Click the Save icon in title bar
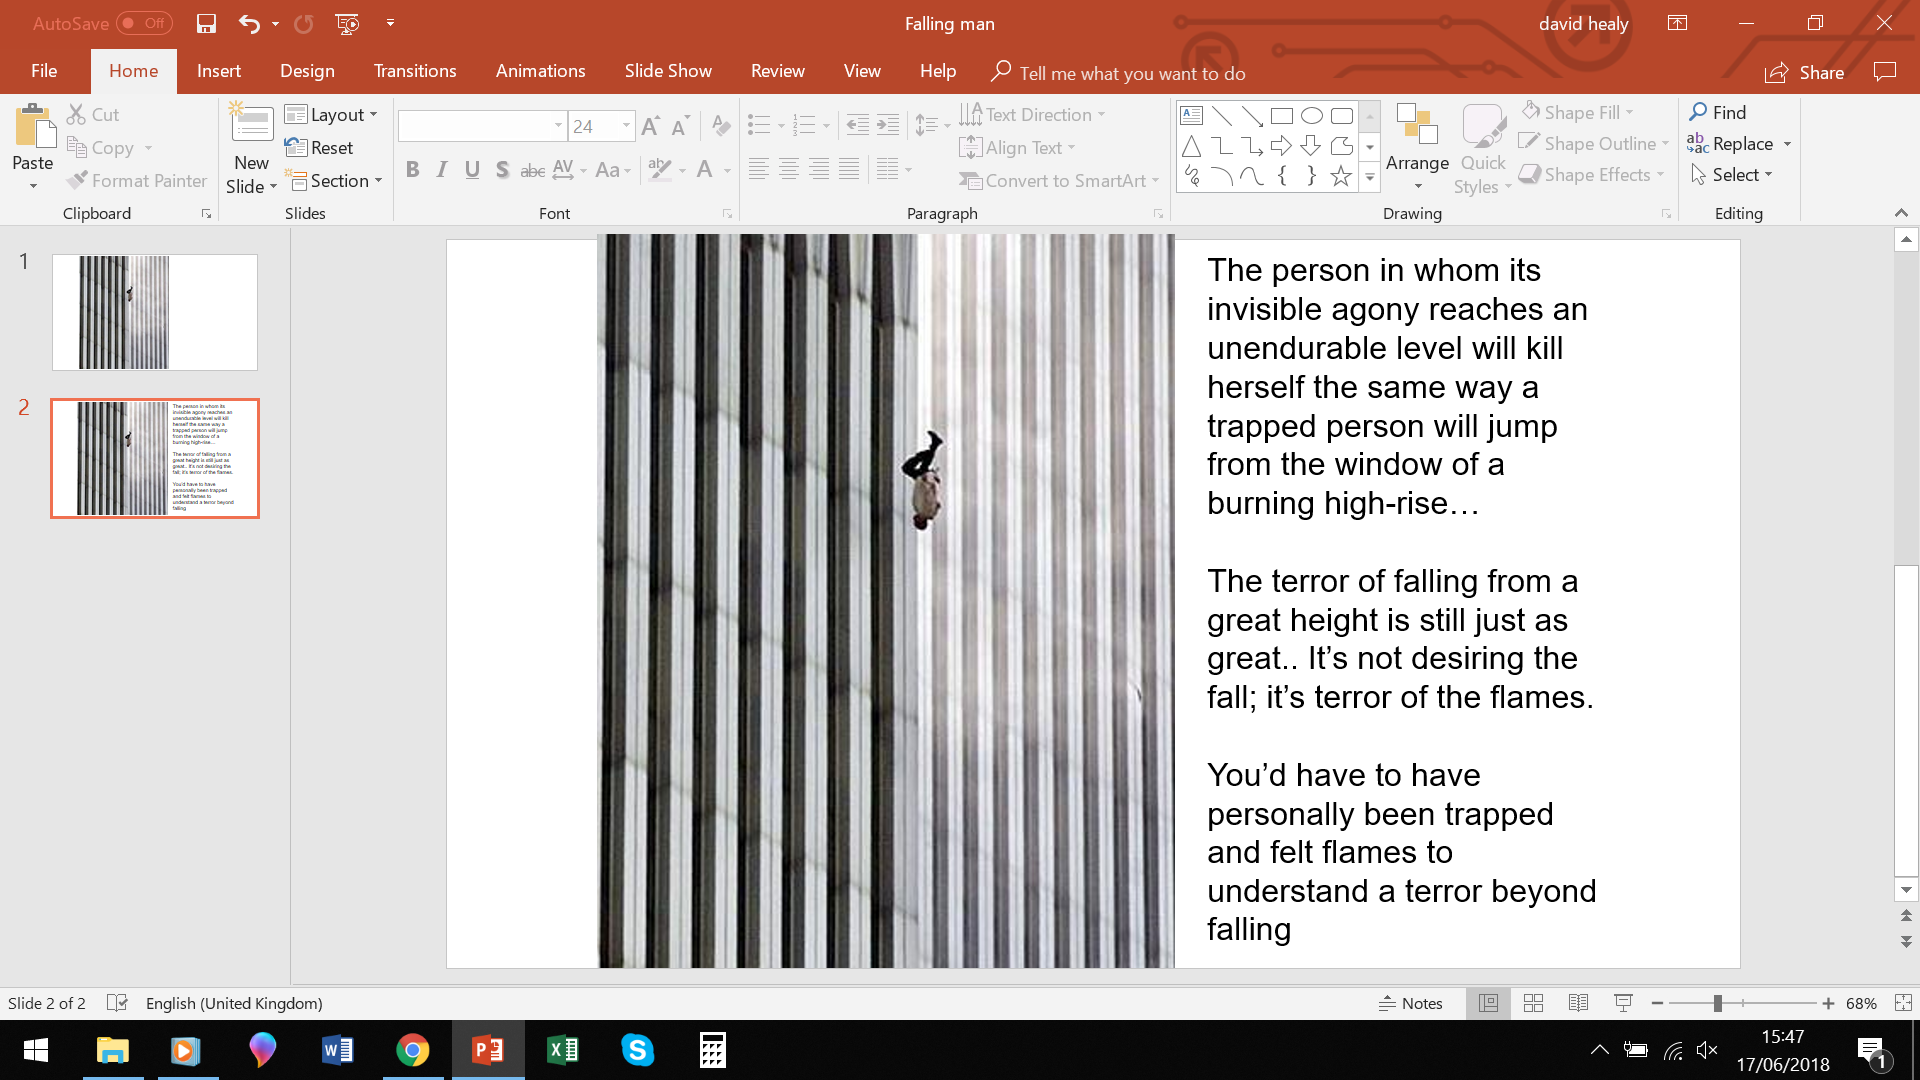Viewport: 1920px width, 1080px height. (206, 23)
